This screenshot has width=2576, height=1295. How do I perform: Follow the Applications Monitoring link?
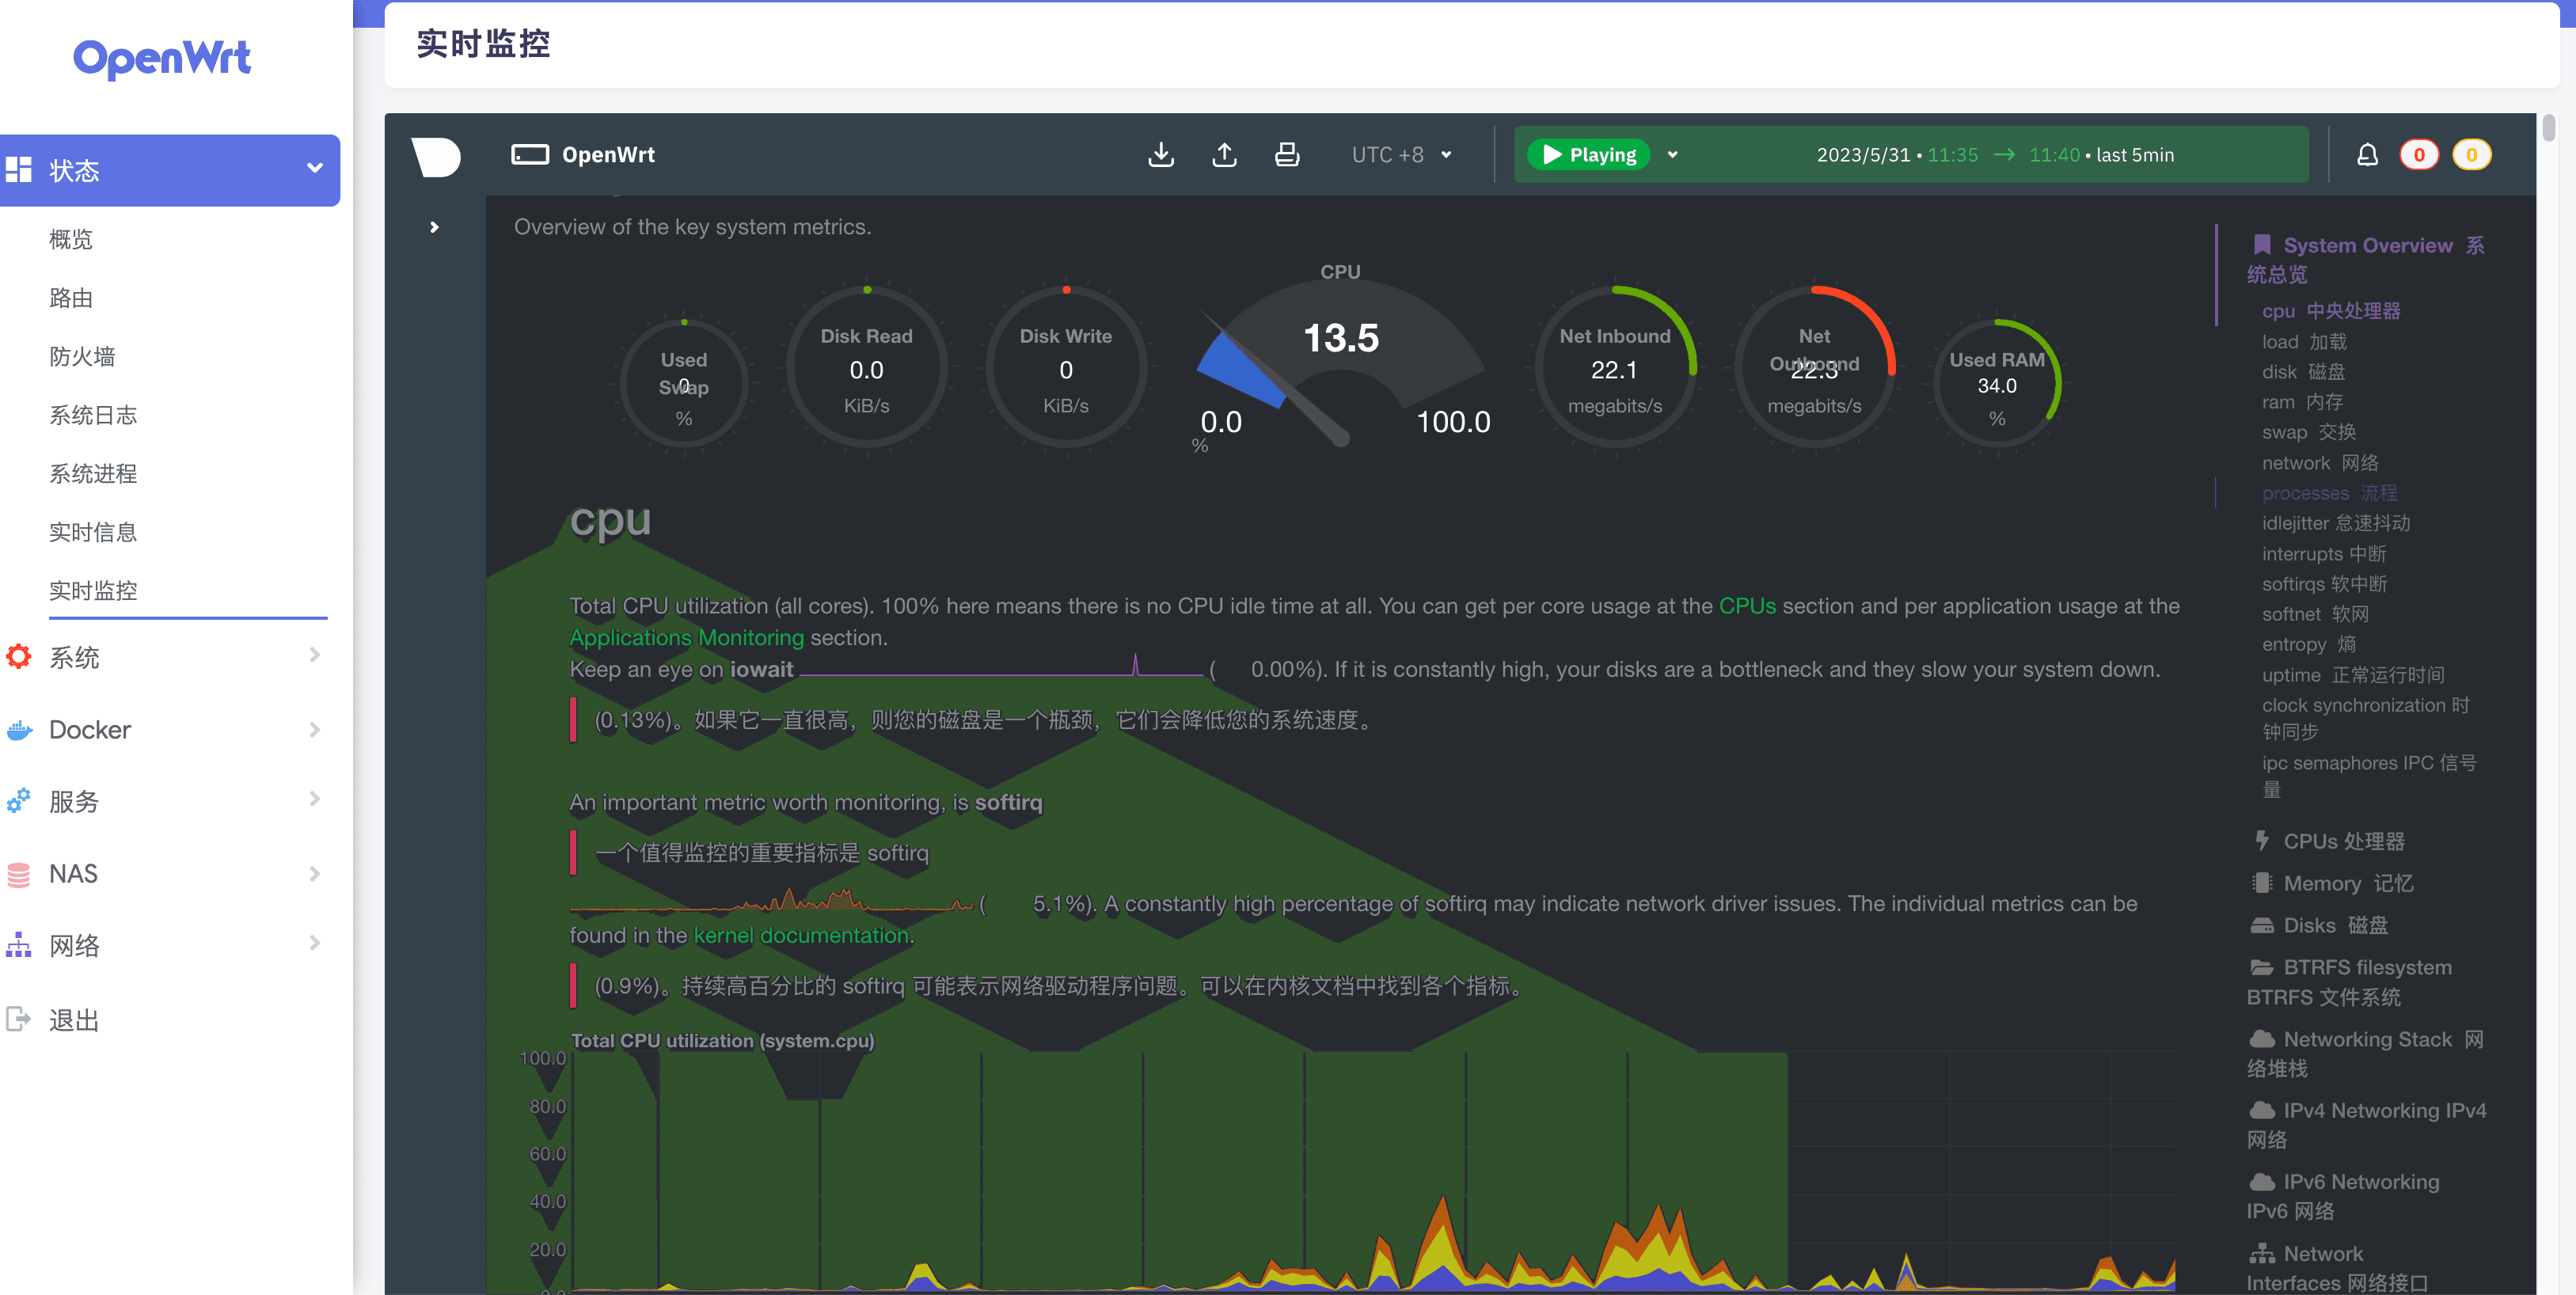point(686,637)
